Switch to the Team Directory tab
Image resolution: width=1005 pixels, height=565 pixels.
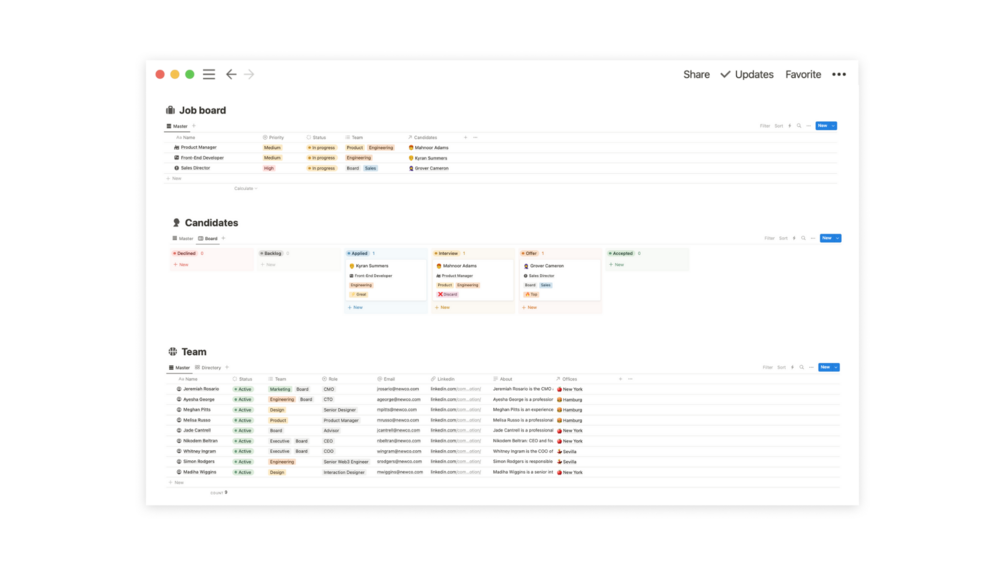pyautogui.click(x=208, y=368)
